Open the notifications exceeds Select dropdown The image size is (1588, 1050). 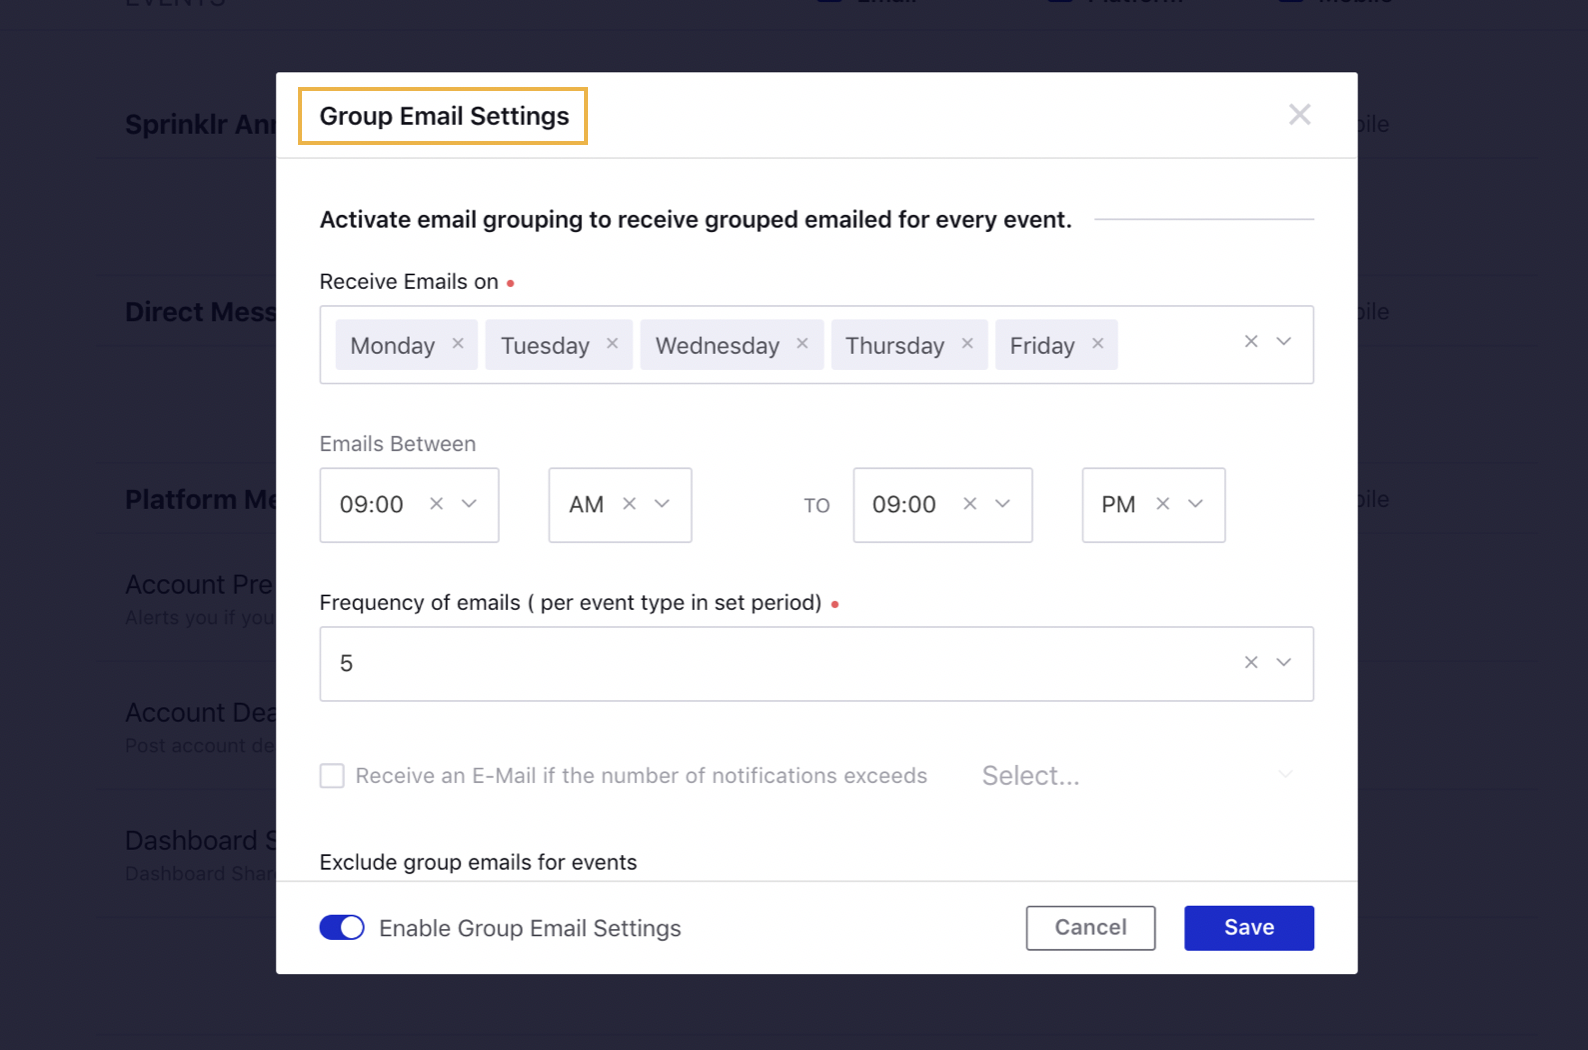click(1138, 775)
